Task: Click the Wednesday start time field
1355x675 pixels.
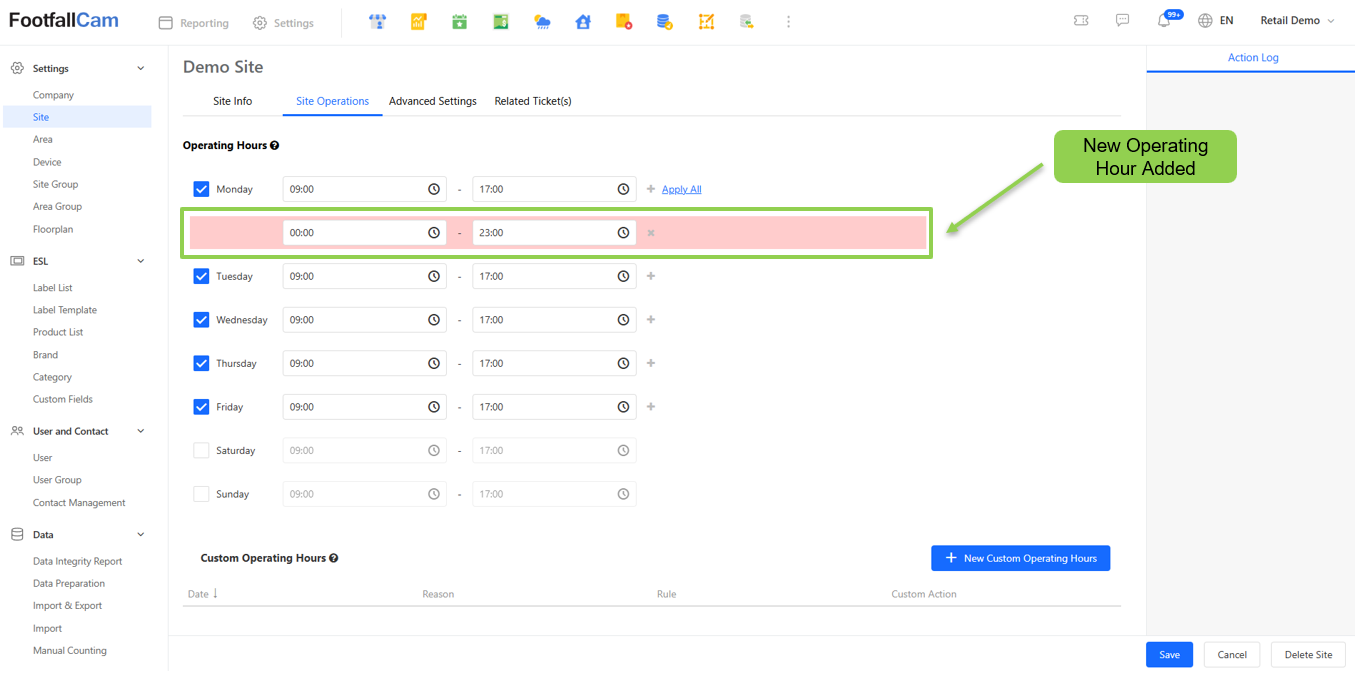Action: pyautogui.click(x=355, y=320)
